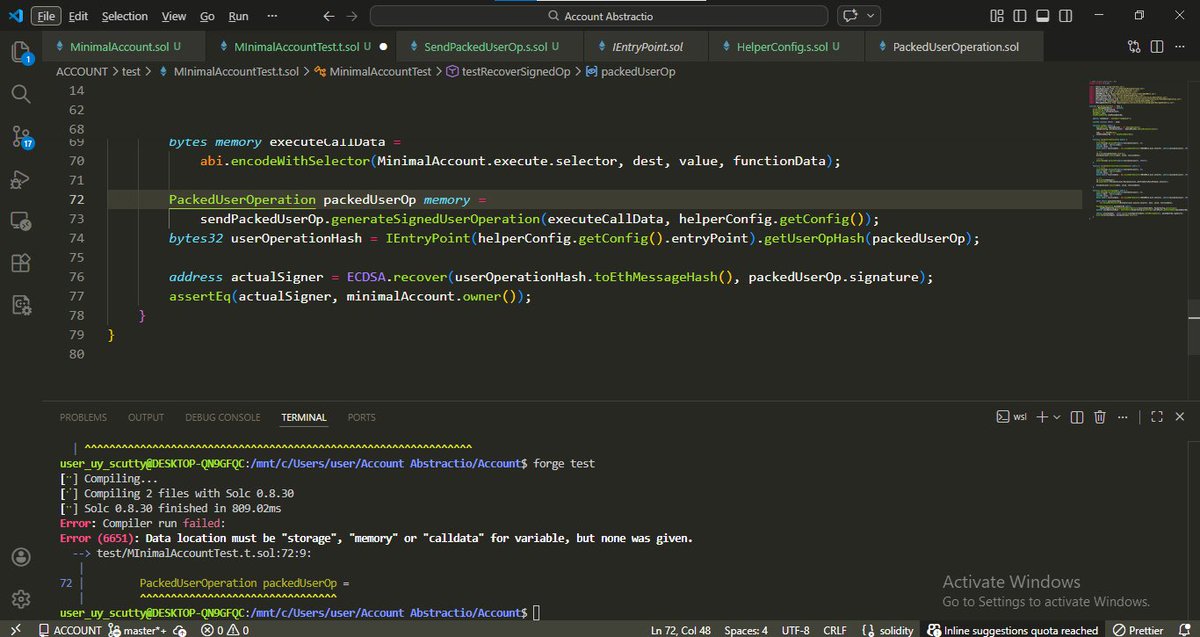Viewport: 1200px width, 637px height.
Task: Open the Remote Explorer view
Action: (x=20, y=221)
